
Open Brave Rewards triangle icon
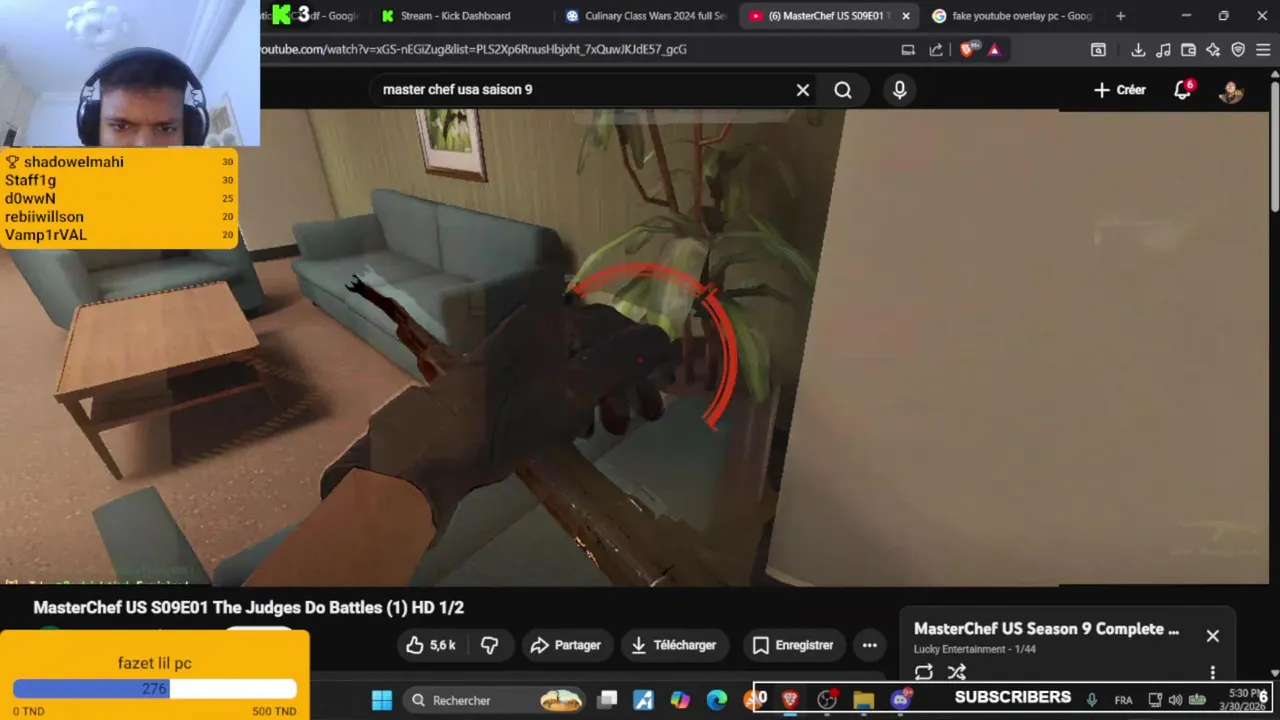coord(994,50)
